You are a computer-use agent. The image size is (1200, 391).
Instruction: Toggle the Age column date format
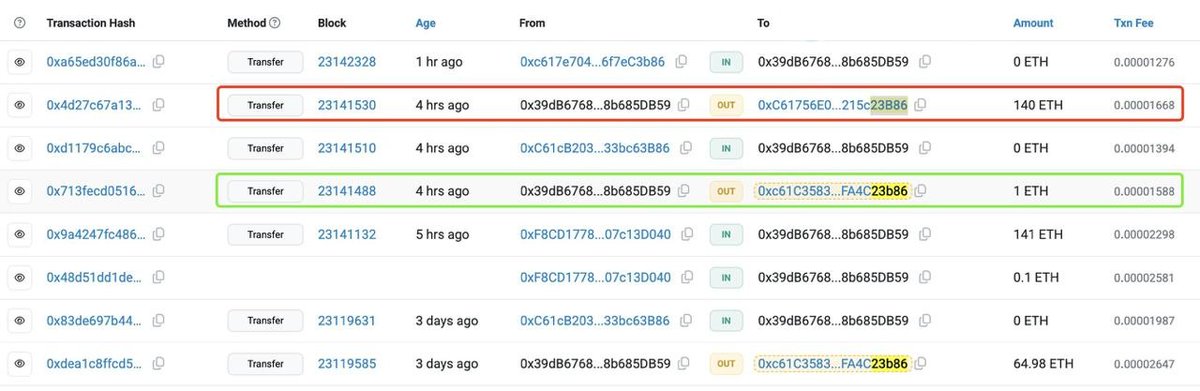click(426, 22)
